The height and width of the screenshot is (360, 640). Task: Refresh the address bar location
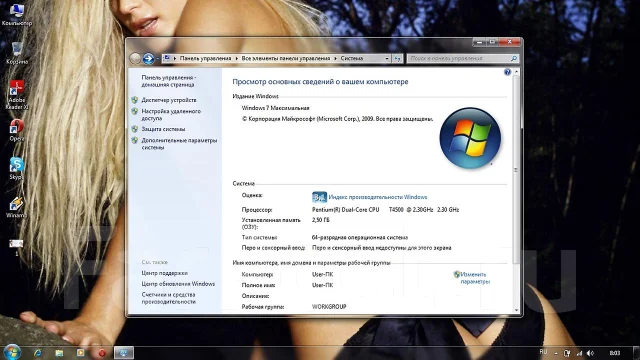398,59
